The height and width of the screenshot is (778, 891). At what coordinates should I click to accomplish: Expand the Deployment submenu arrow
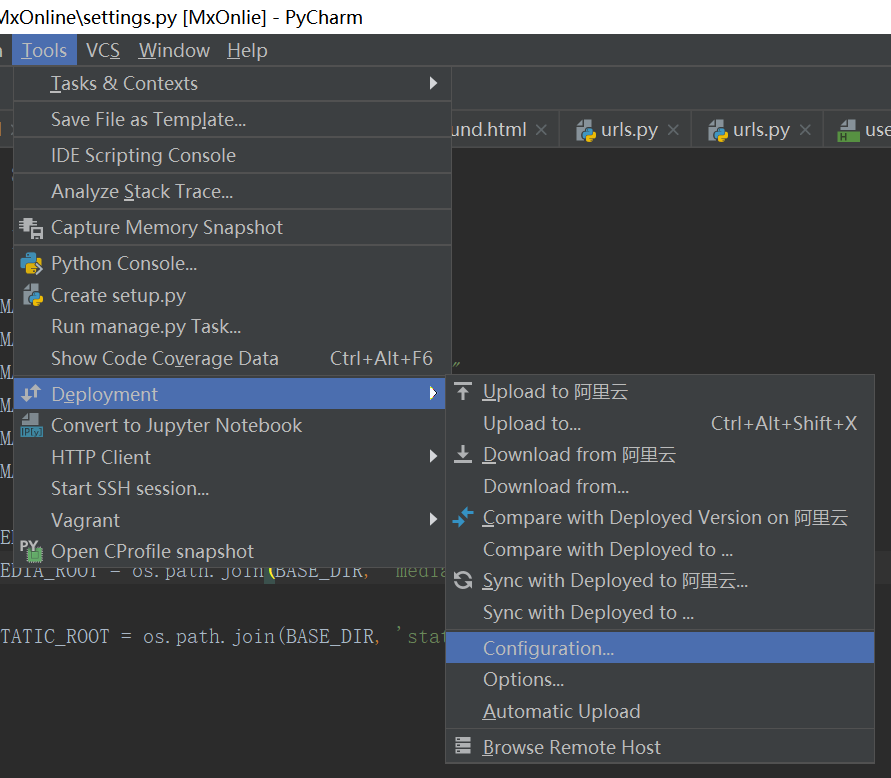click(434, 393)
